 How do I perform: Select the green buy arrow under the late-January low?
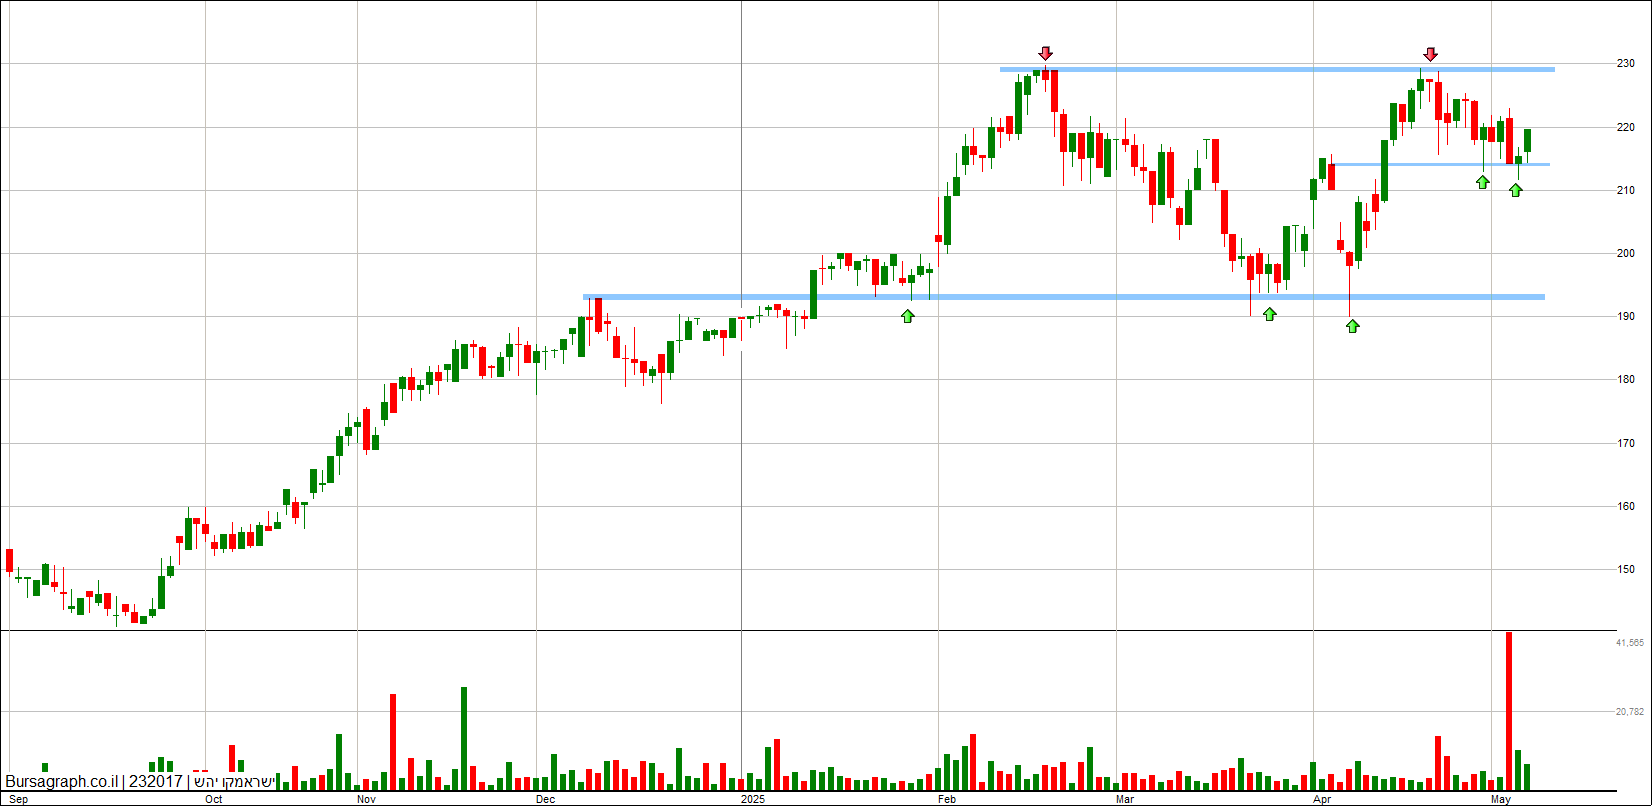pyautogui.click(x=907, y=316)
